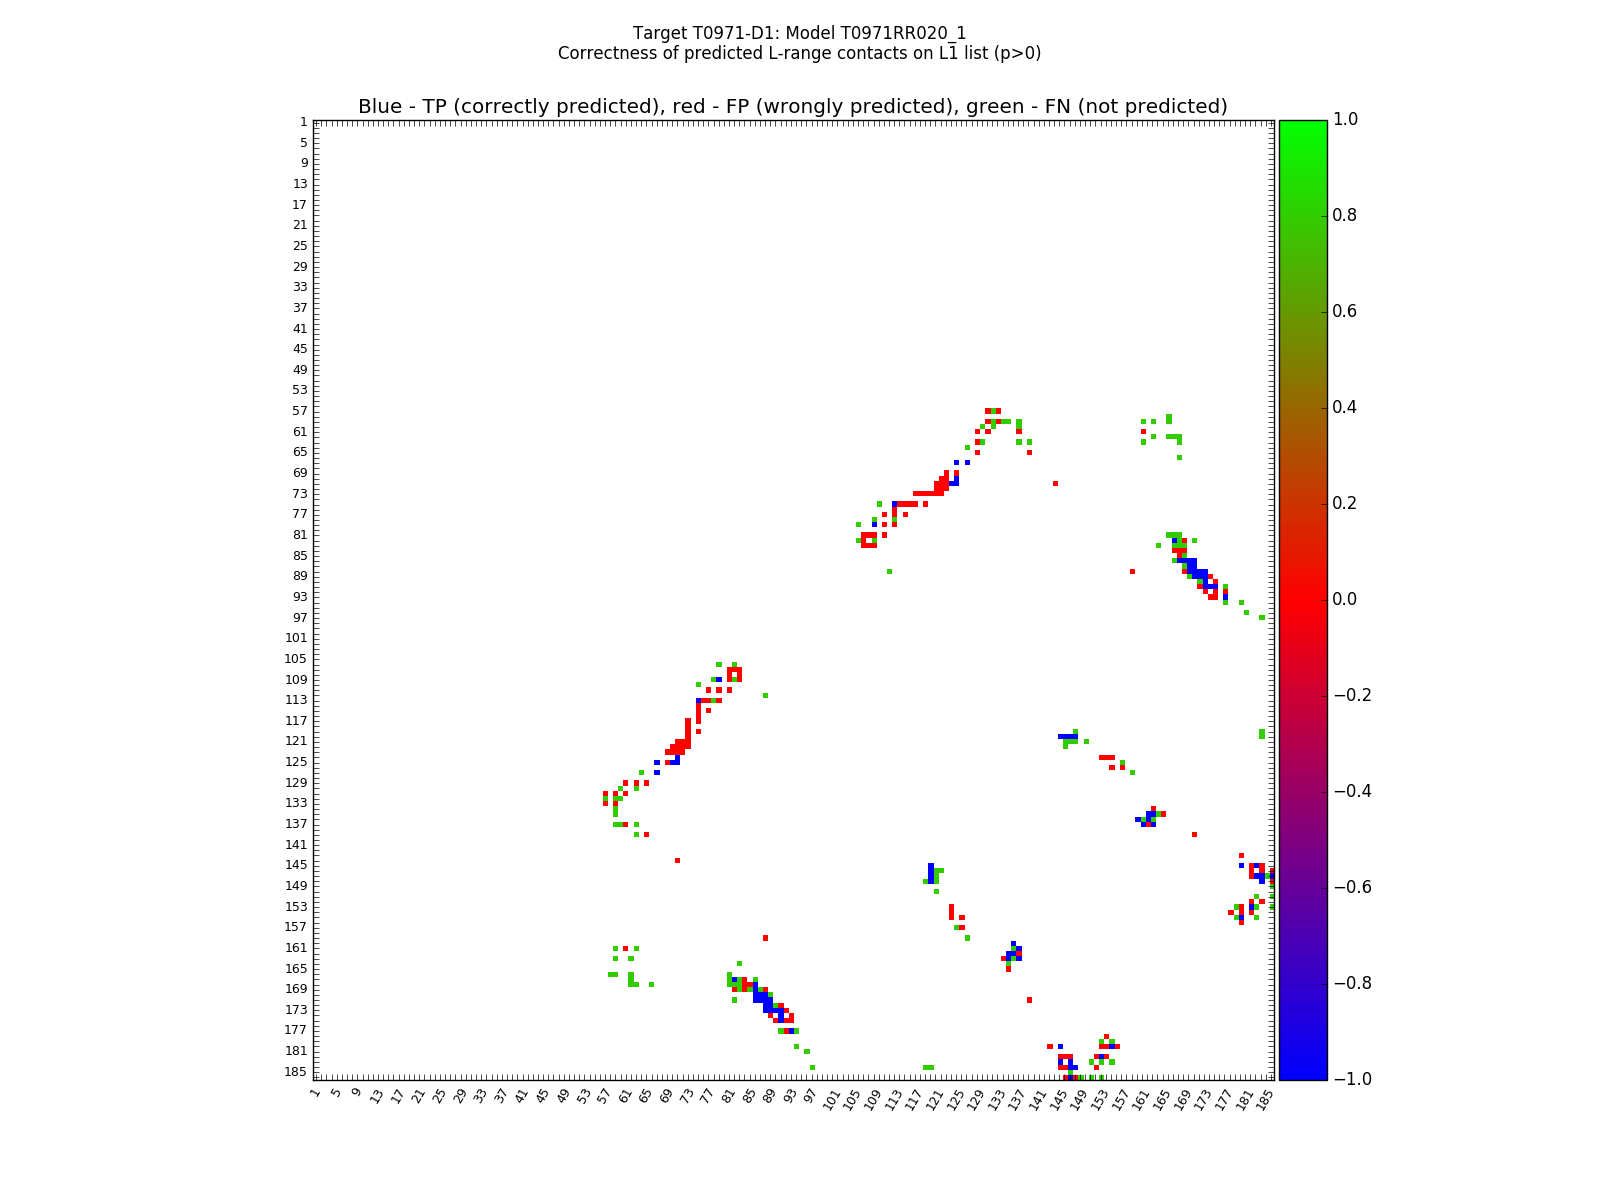Click the legend text describing Blue TP, red FP, green FN
1600x1200 pixels.
click(792, 107)
